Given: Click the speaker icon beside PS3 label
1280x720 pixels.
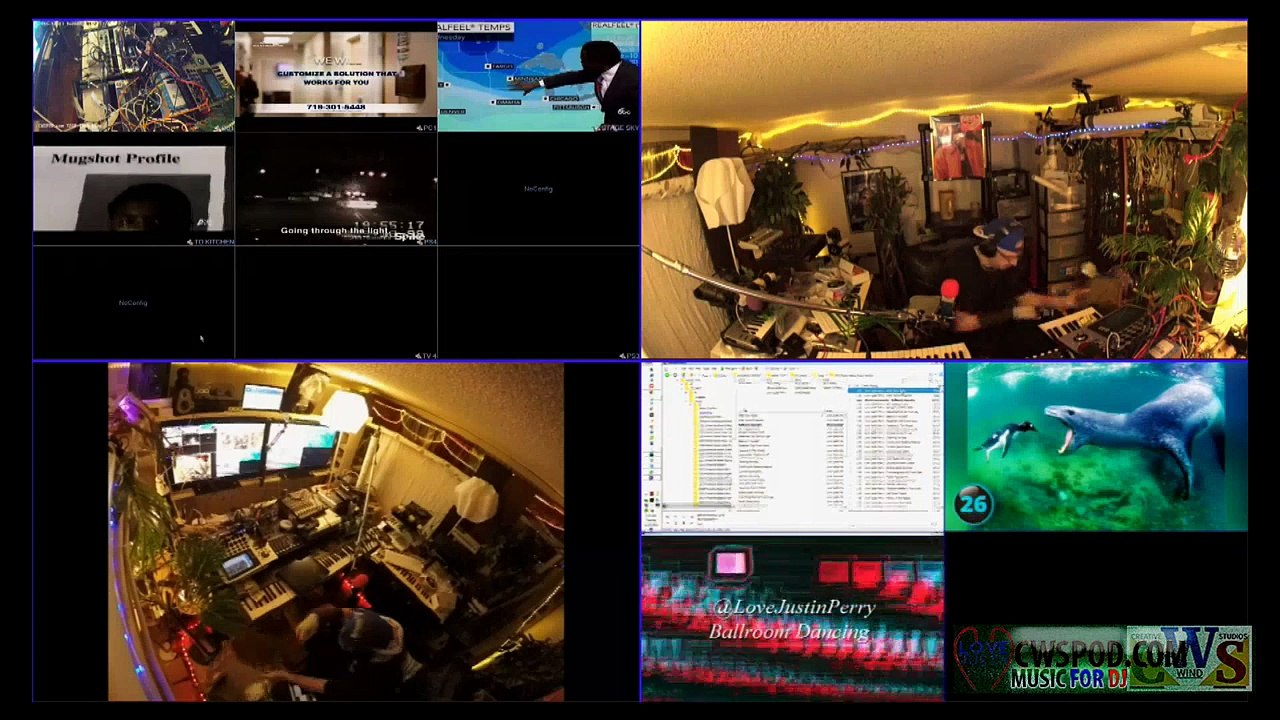Looking at the screenshot, I should [620, 356].
